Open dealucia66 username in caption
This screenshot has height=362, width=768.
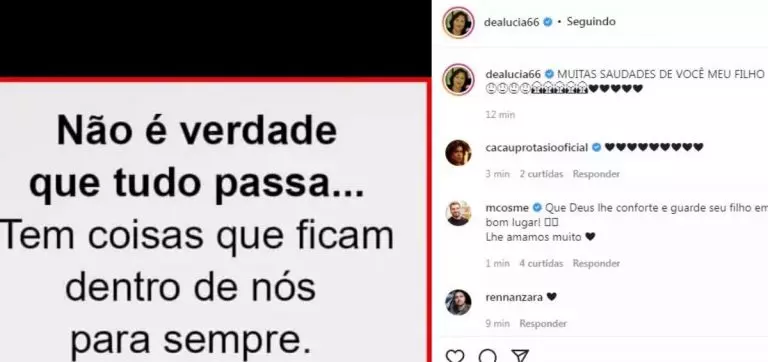513,74
